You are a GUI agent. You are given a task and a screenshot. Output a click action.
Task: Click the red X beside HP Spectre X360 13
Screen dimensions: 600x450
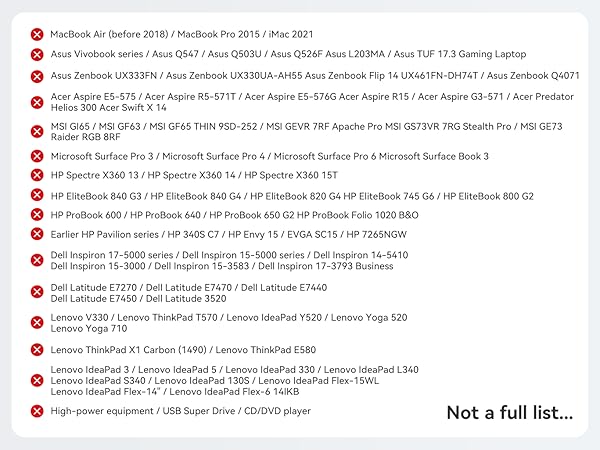coord(37,176)
